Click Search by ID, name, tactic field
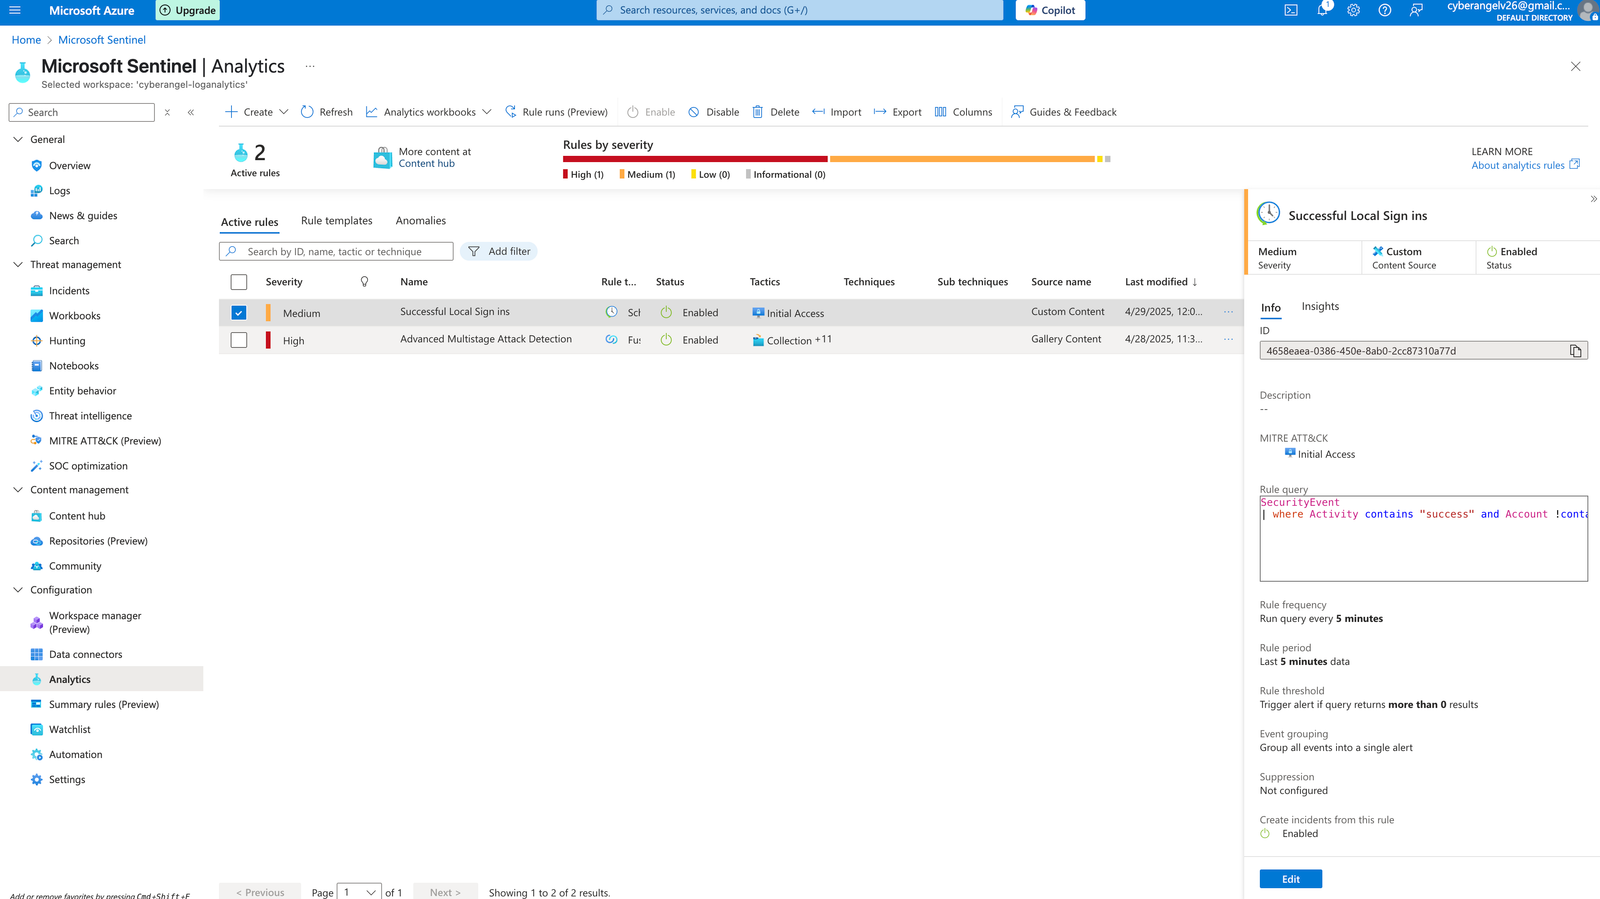 coord(336,252)
